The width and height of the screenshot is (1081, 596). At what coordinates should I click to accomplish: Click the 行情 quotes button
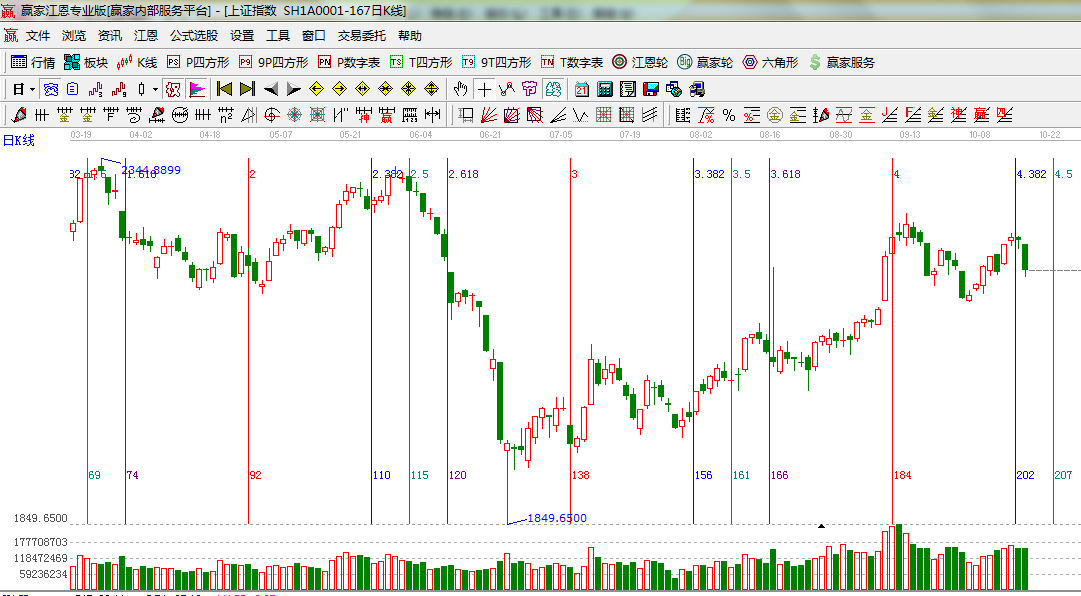pos(33,62)
